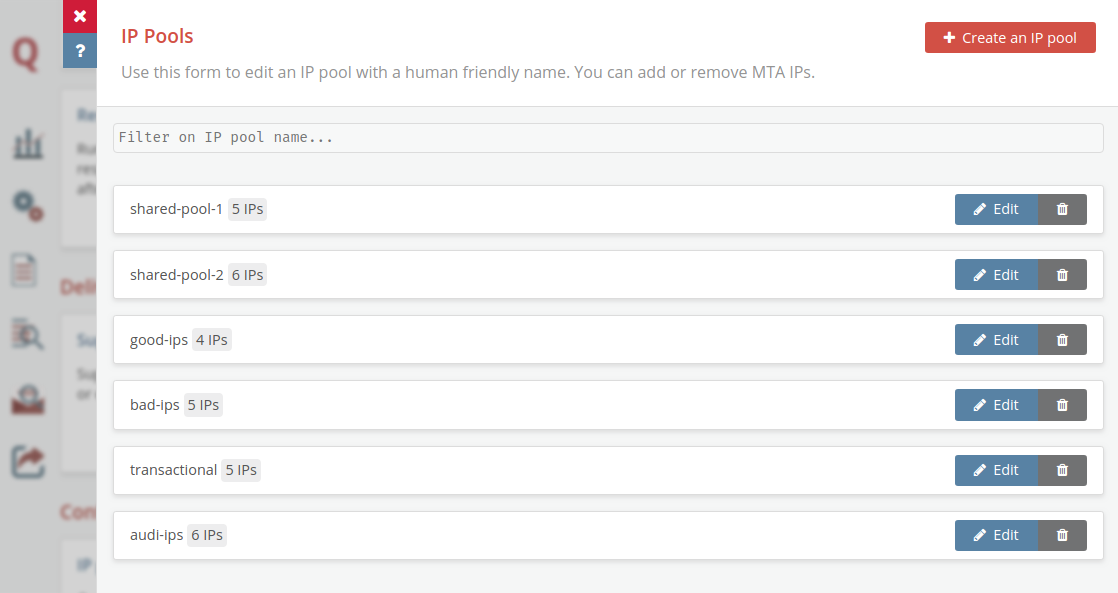Select the log document icon in sidebar
Image resolution: width=1118 pixels, height=593 pixels.
(x=27, y=270)
